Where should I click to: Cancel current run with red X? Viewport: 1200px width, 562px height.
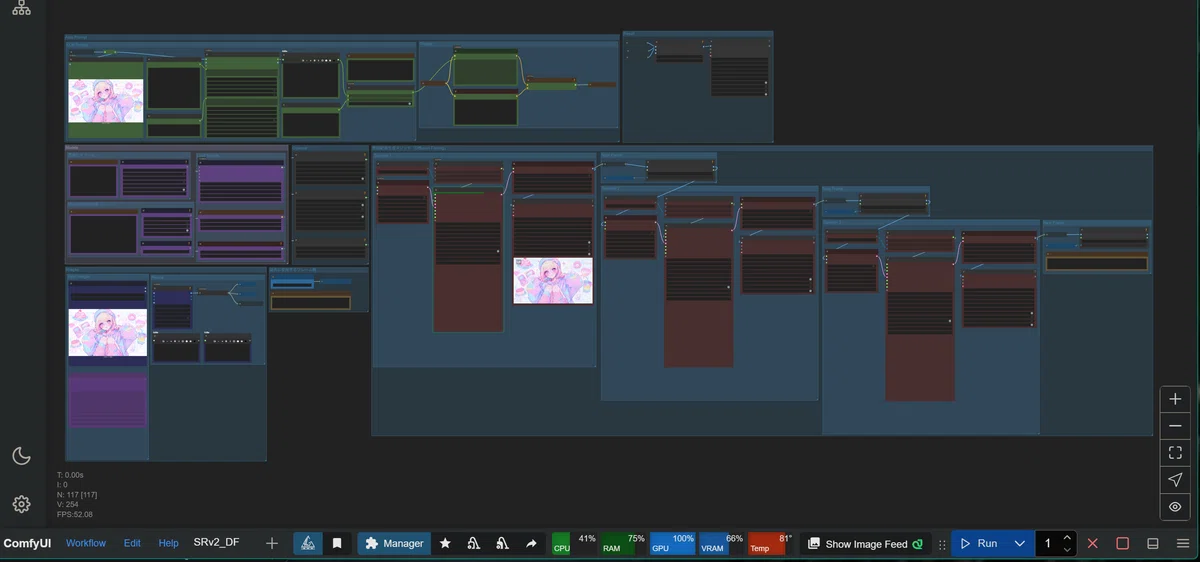[x=1092, y=543]
